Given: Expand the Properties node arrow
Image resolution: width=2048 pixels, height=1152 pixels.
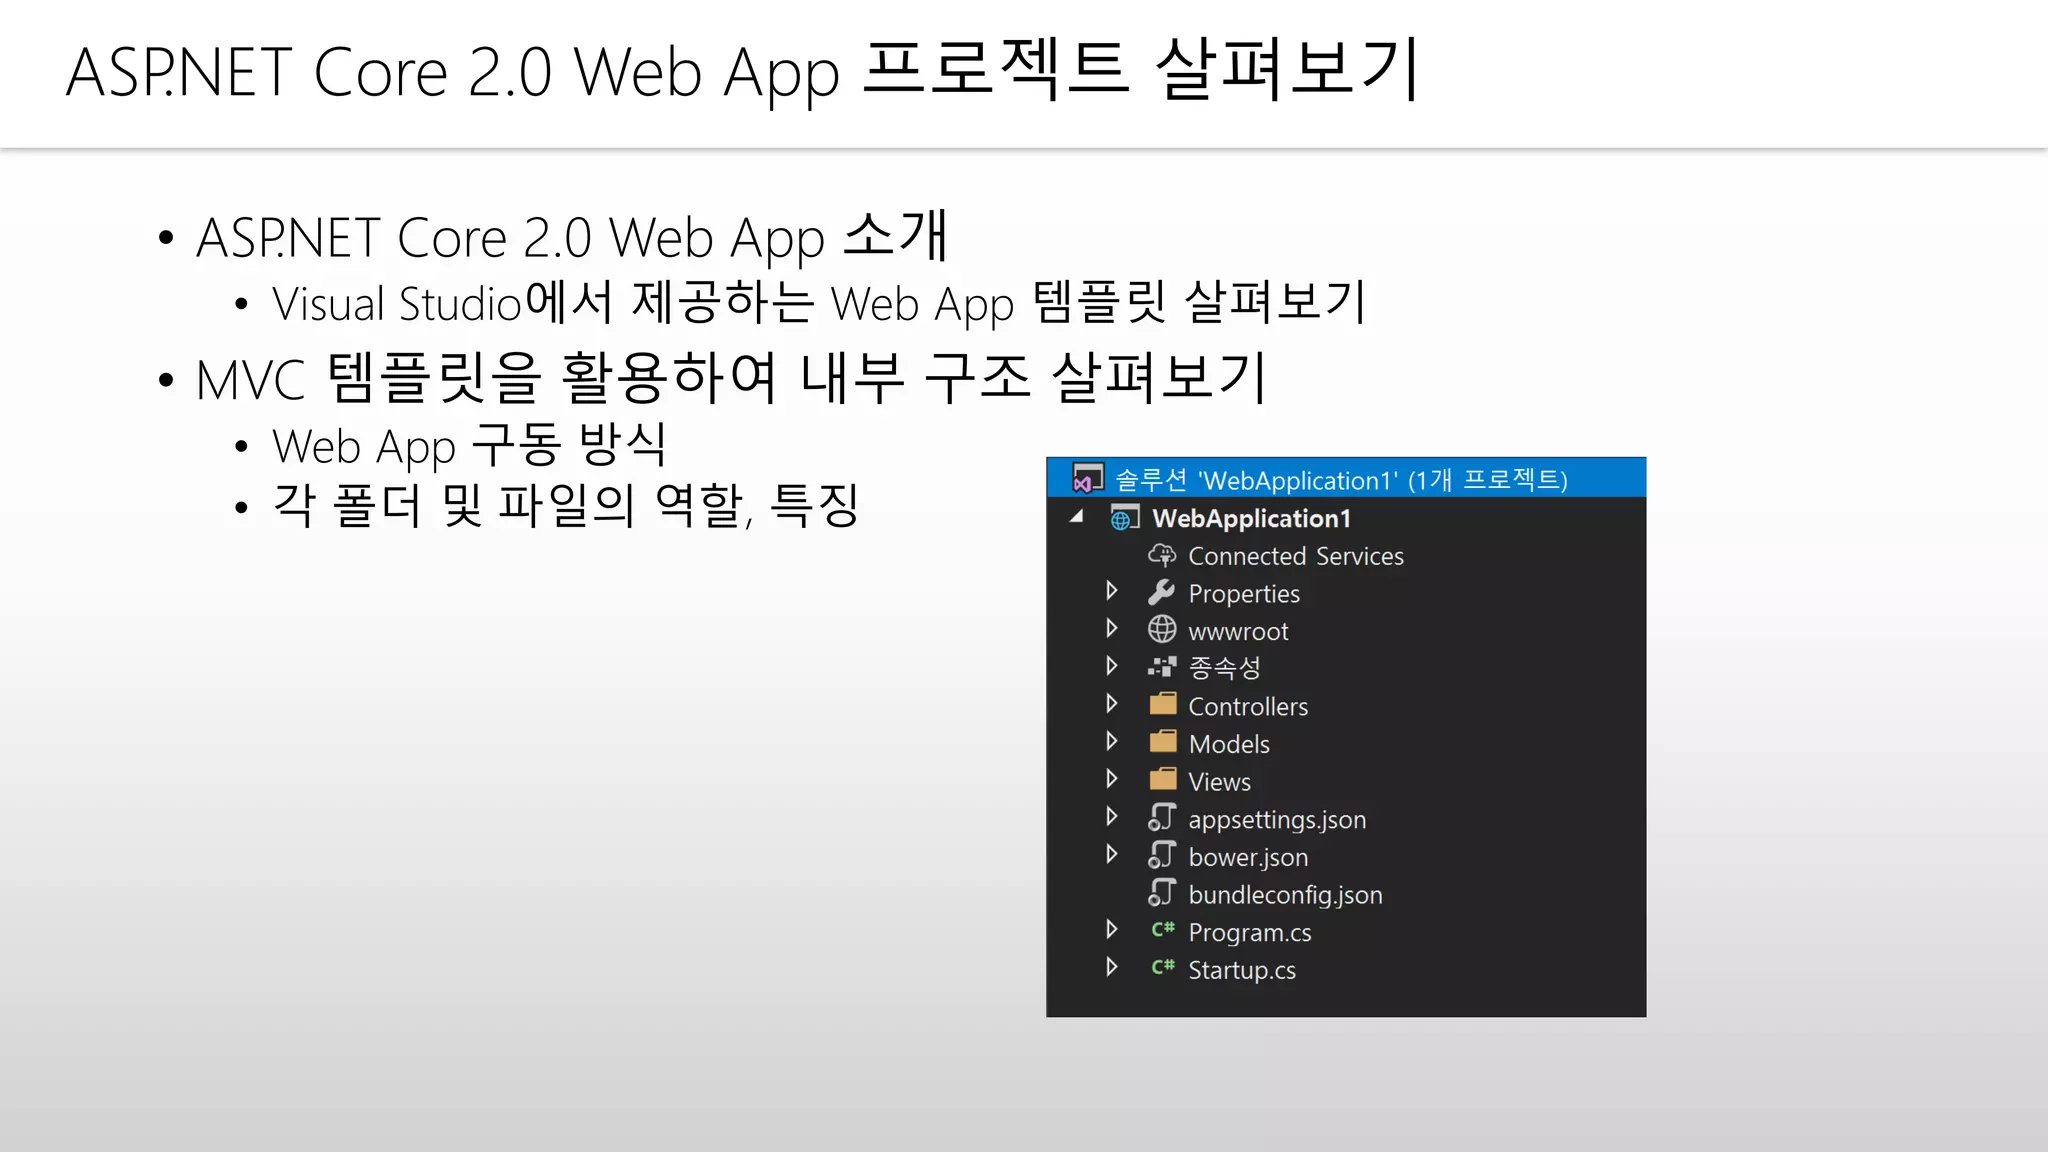Looking at the screenshot, I should [x=1112, y=590].
